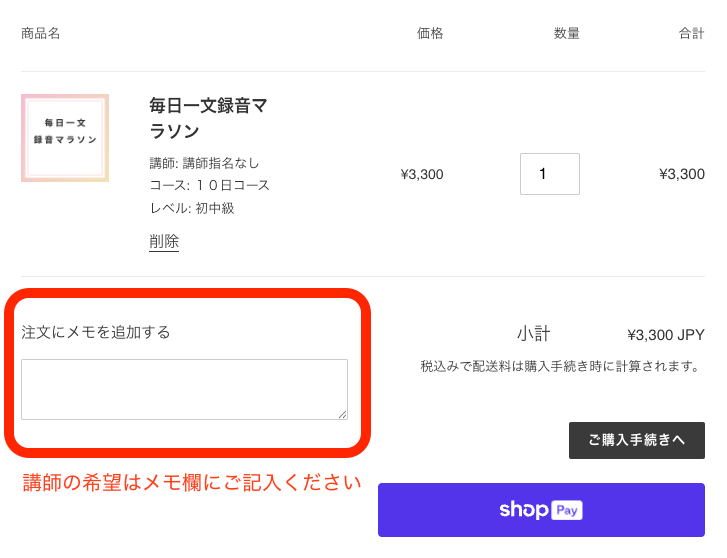727x558 pixels.
Task: Click the 商品名 column header
Action: 41,33
